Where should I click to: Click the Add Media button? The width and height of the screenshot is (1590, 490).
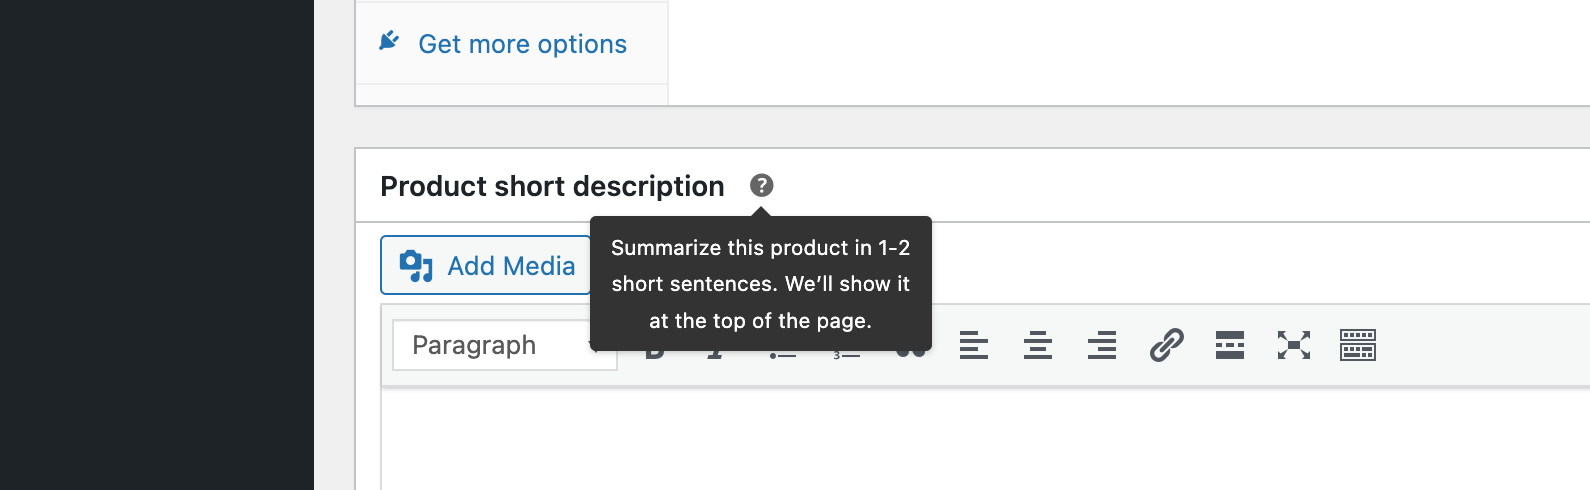(x=486, y=265)
